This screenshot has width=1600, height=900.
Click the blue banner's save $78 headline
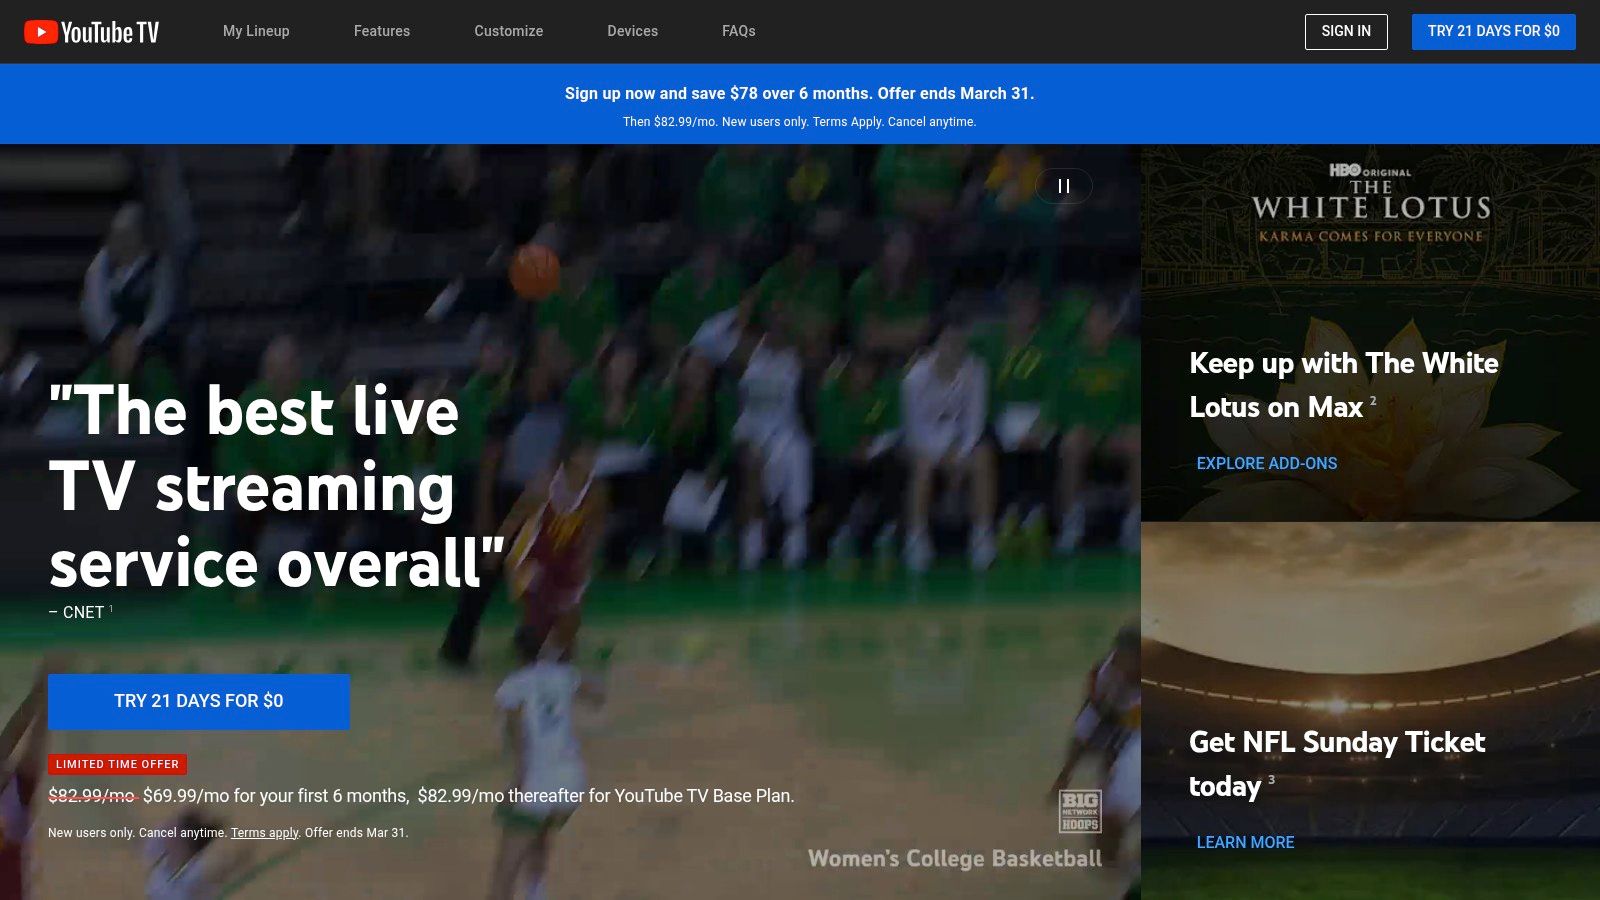[x=800, y=93]
